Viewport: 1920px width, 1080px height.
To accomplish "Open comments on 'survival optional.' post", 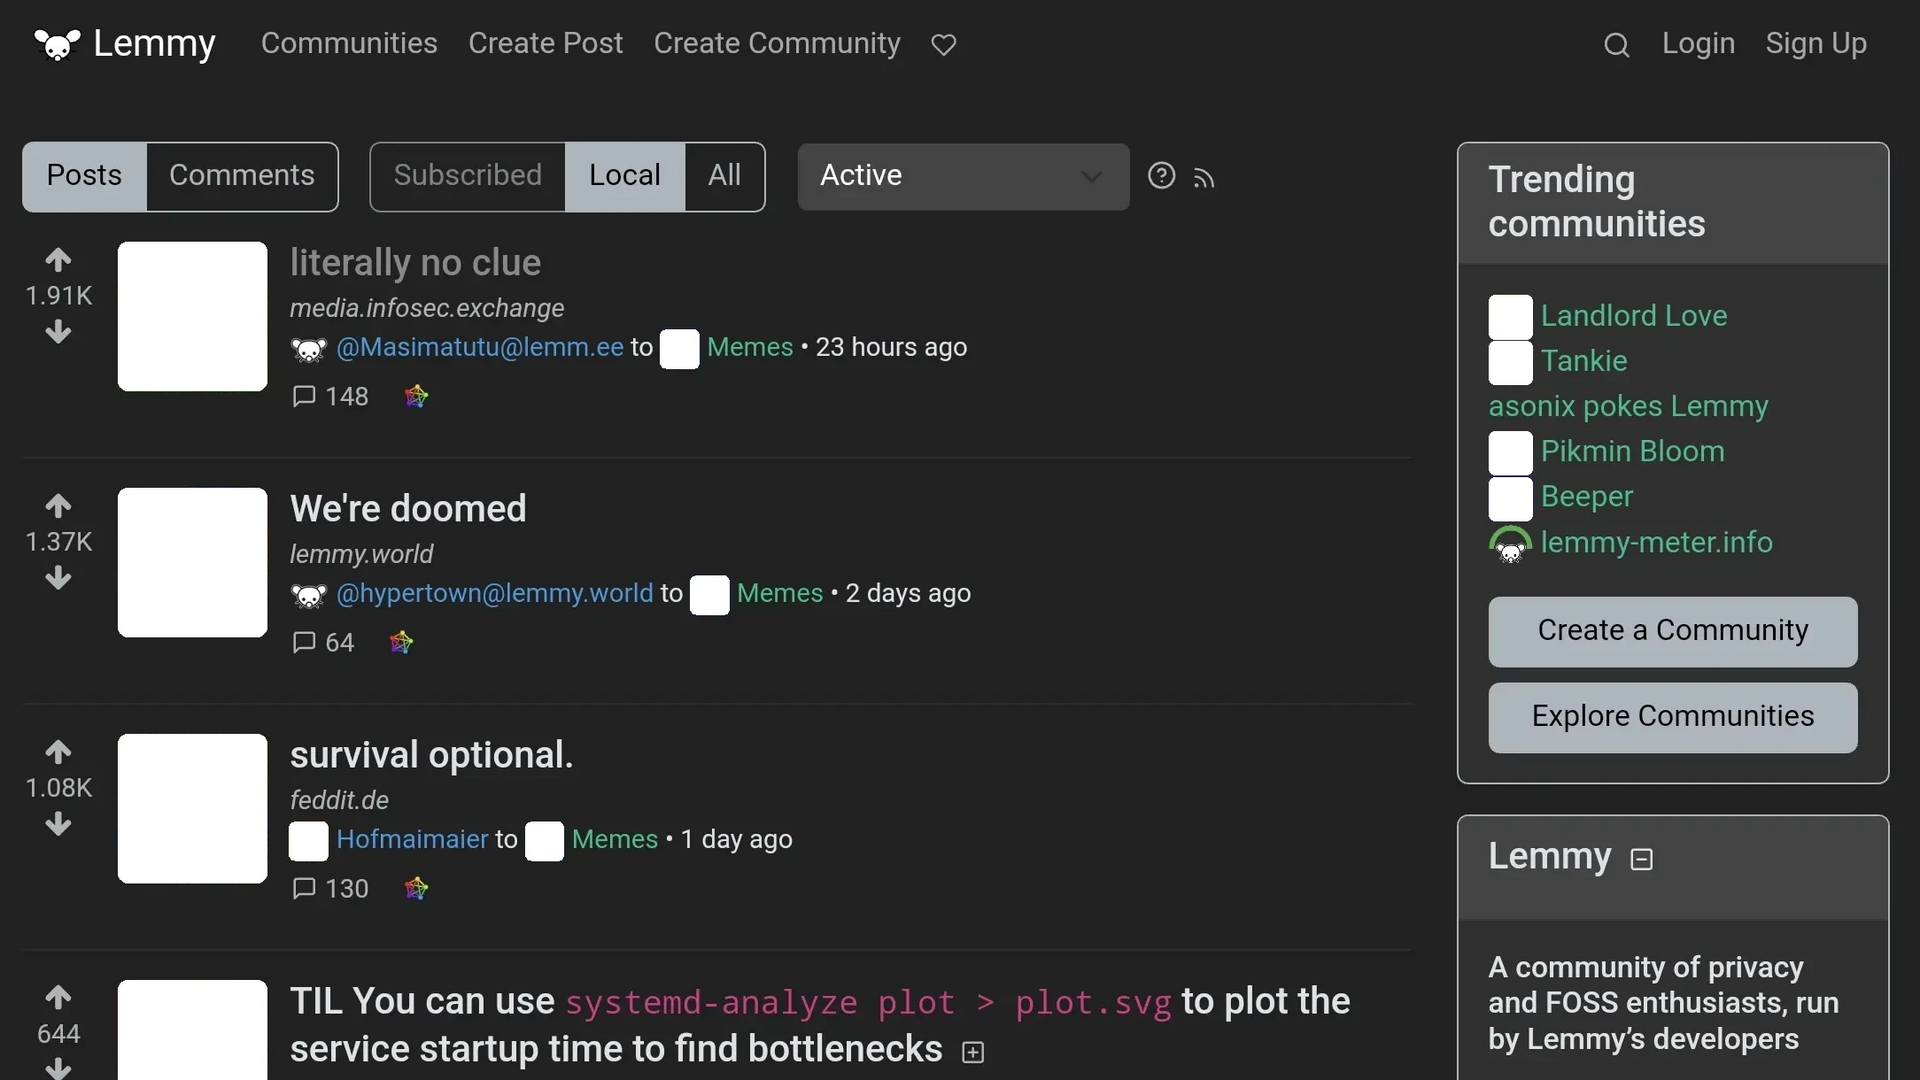I will [x=330, y=888].
